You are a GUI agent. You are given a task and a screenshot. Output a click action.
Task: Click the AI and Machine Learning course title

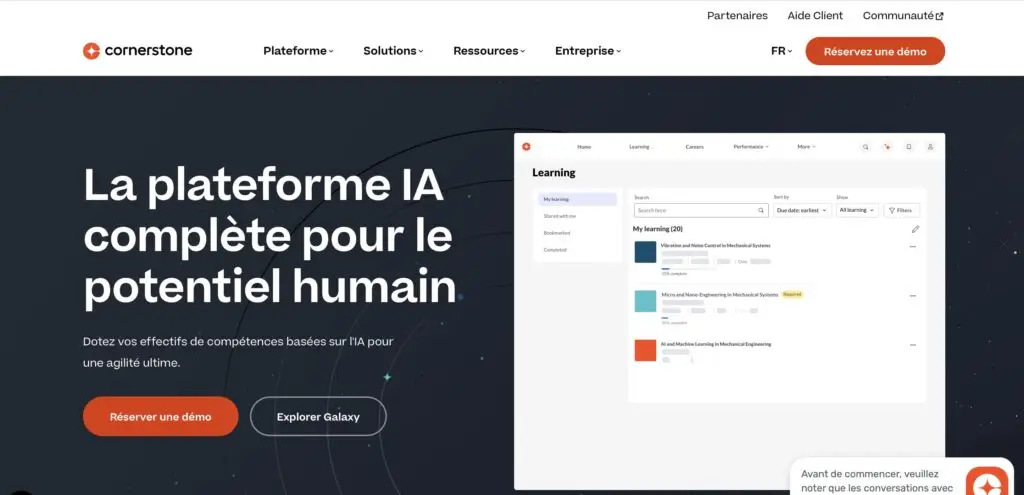pyautogui.click(x=716, y=344)
